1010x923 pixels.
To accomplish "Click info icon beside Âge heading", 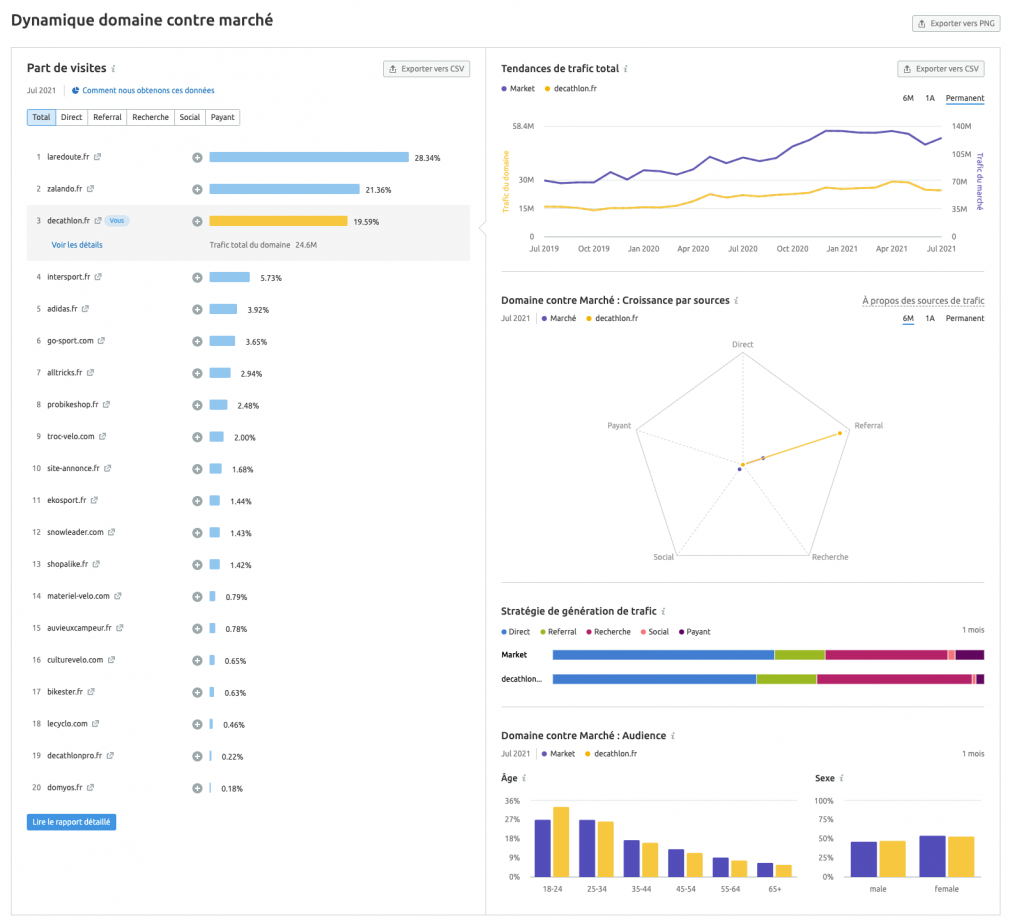I will pyautogui.click(x=524, y=778).
